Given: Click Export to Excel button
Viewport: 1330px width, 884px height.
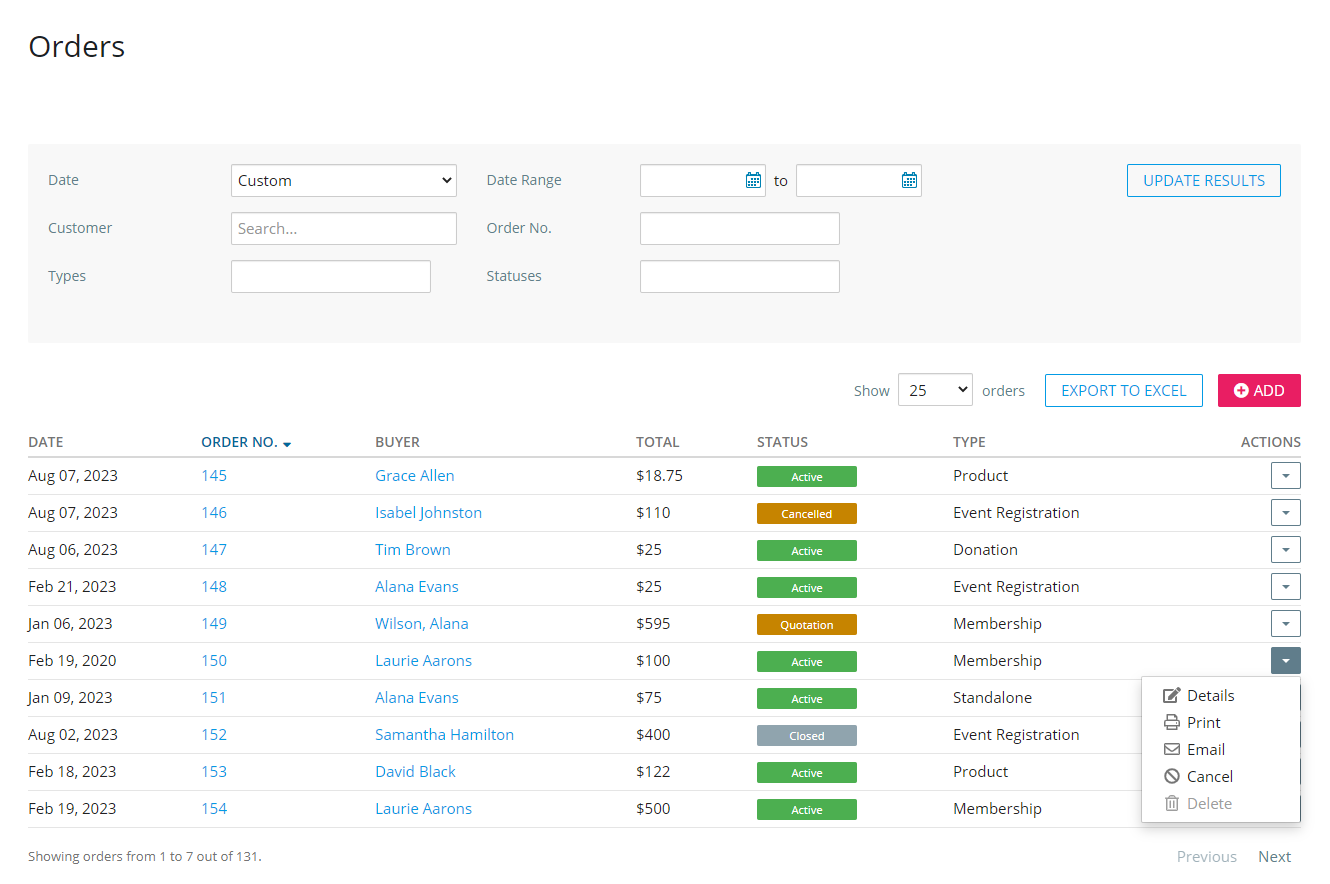Looking at the screenshot, I should click(x=1123, y=390).
